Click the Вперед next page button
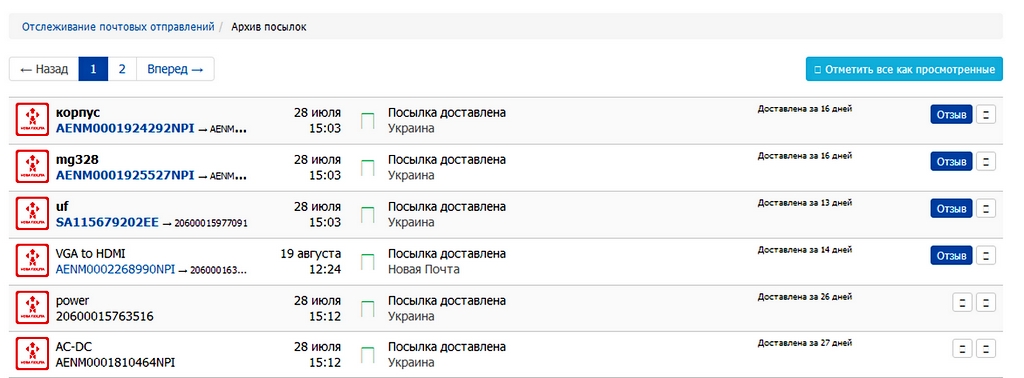 point(175,69)
